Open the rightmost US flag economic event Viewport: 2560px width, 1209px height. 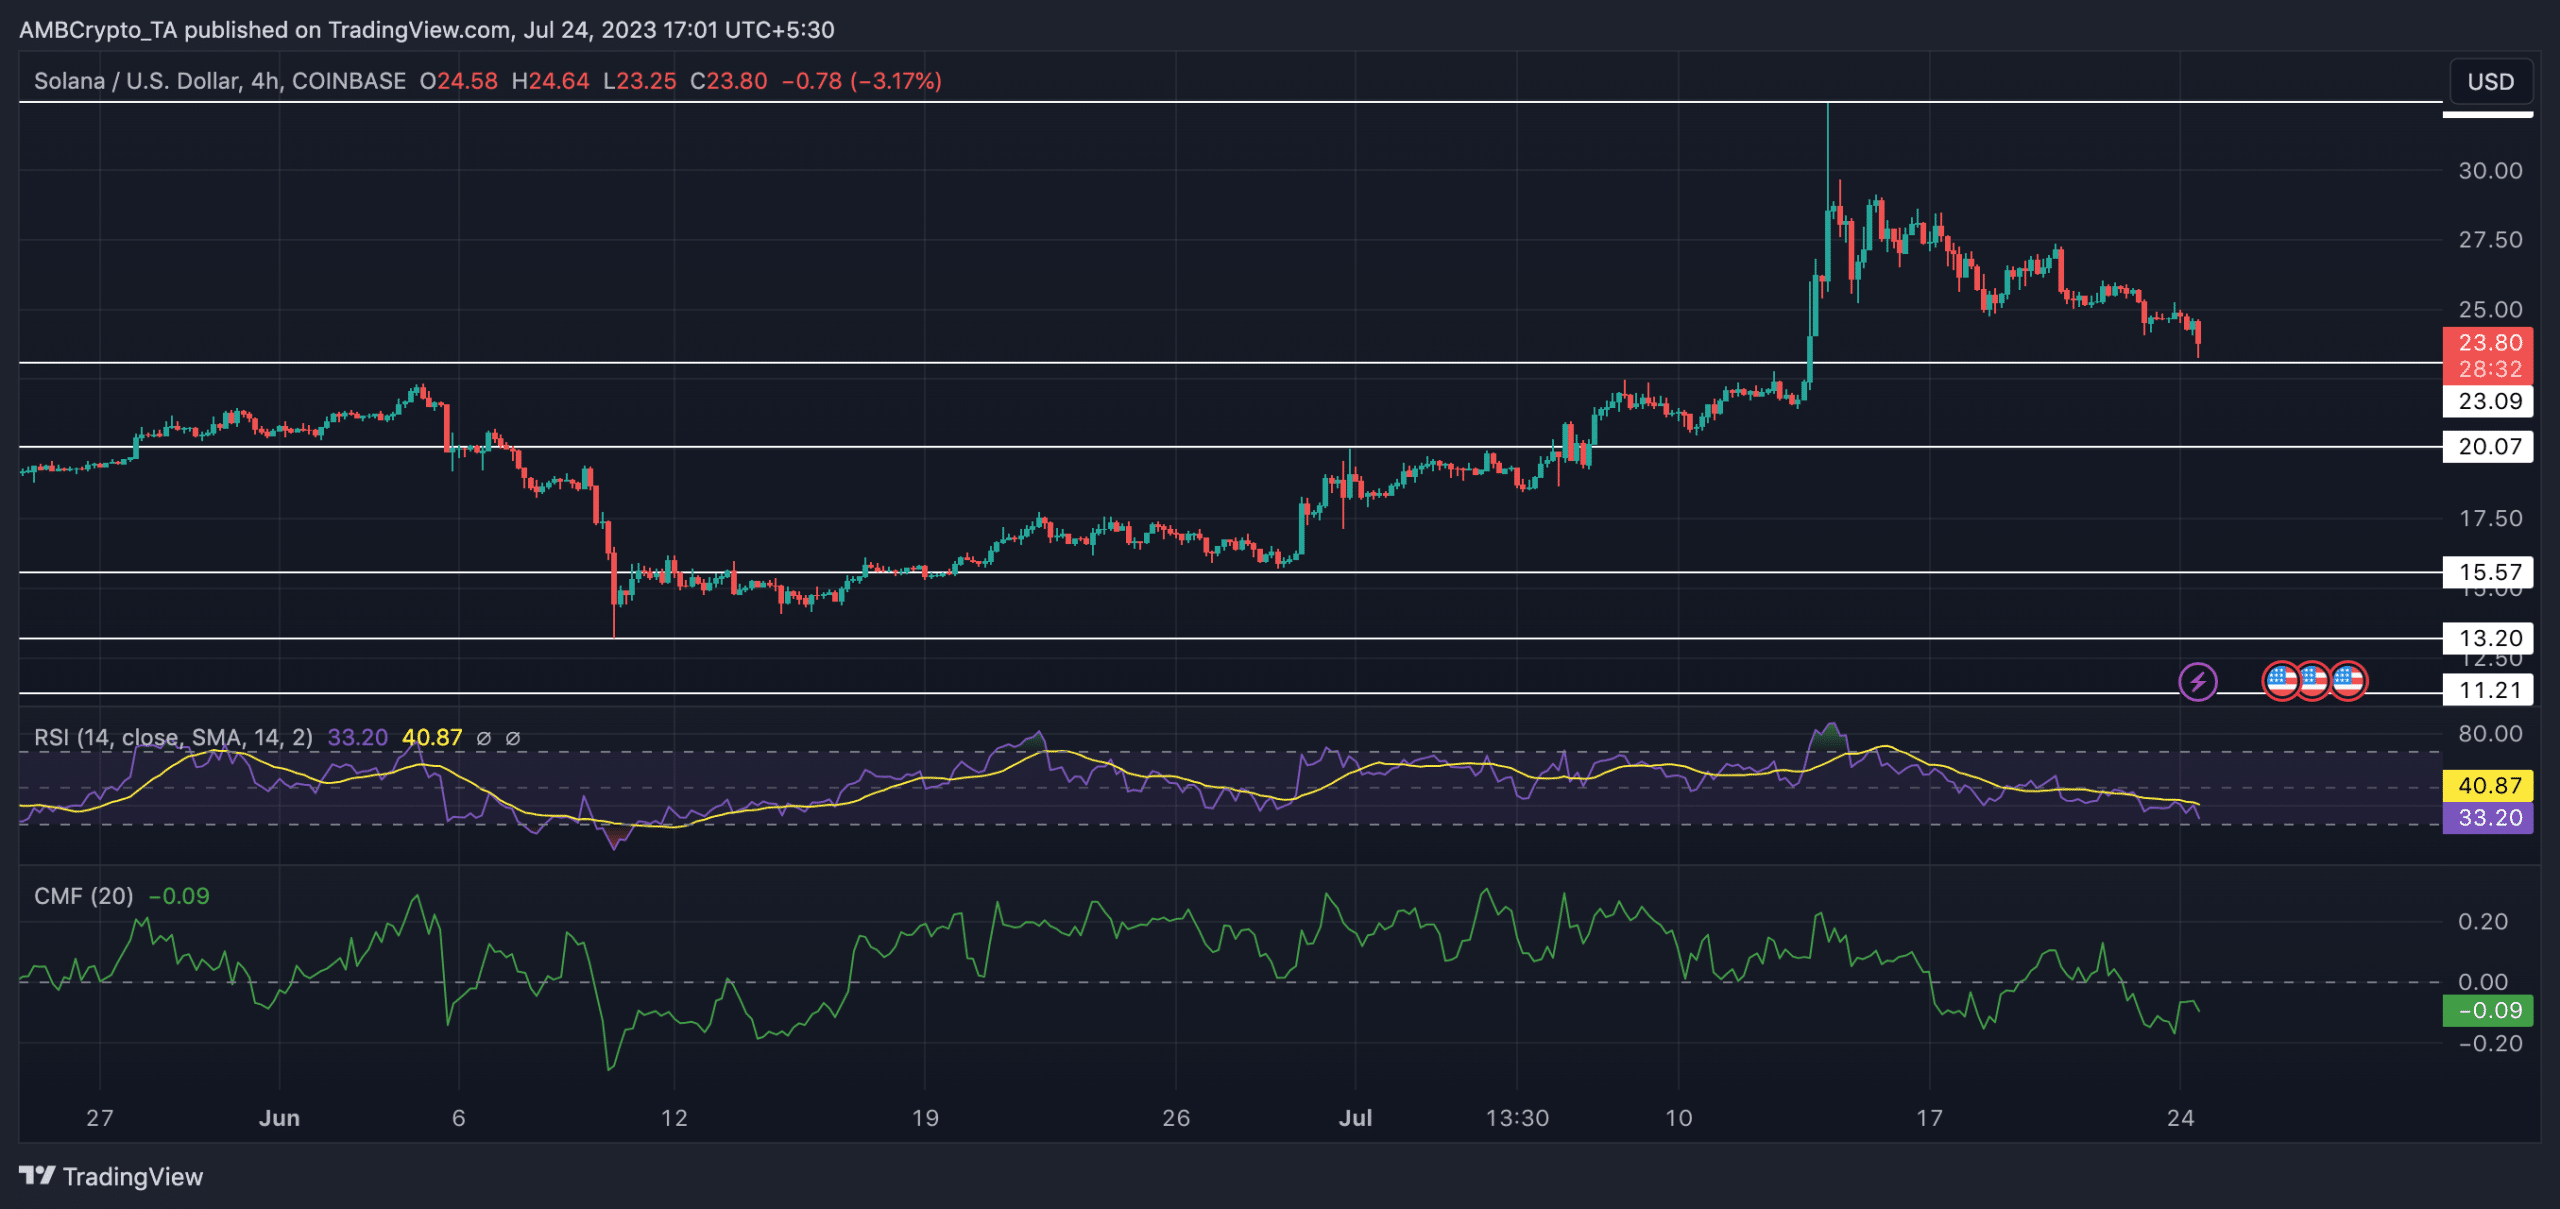click(x=2348, y=681)
